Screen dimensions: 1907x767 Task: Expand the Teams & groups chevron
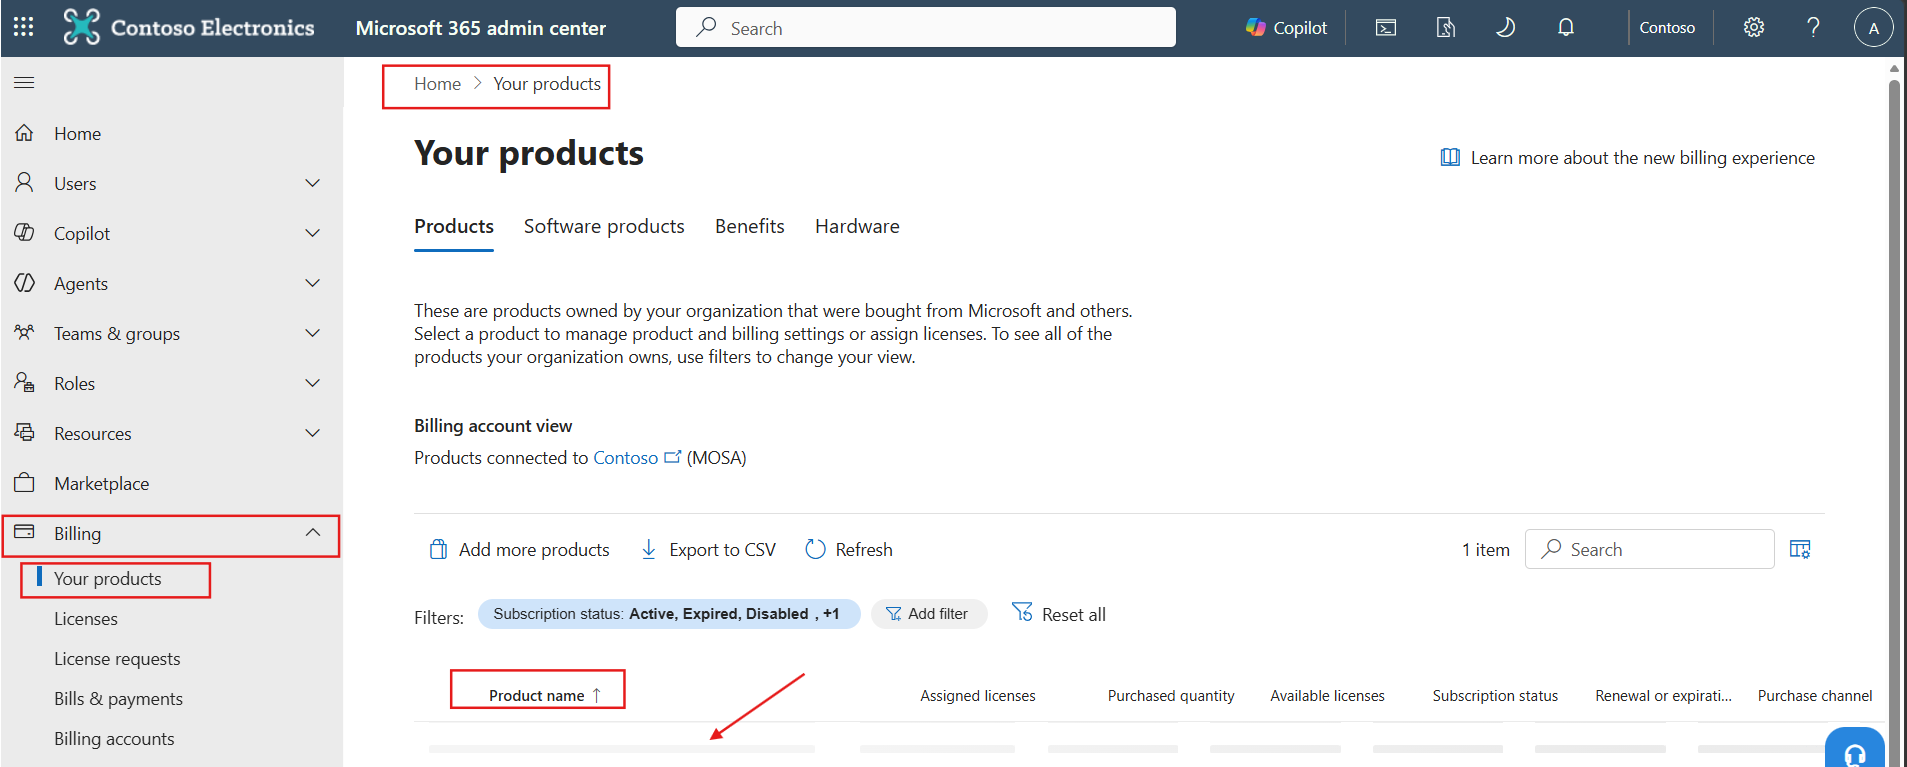[313, 333]
